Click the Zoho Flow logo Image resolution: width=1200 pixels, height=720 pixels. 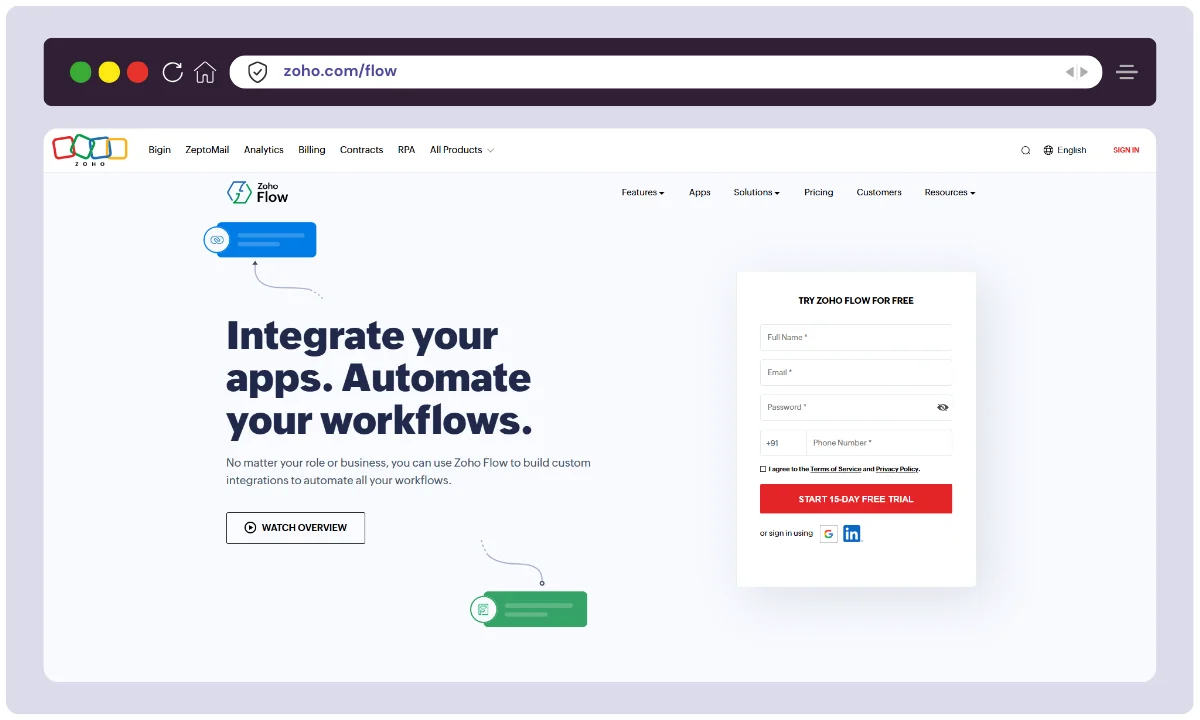pos(258,192)
